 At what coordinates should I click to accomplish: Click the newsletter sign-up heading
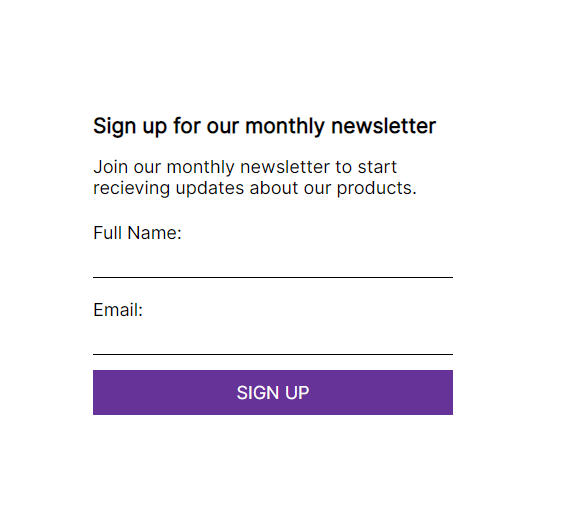(264, 127)
